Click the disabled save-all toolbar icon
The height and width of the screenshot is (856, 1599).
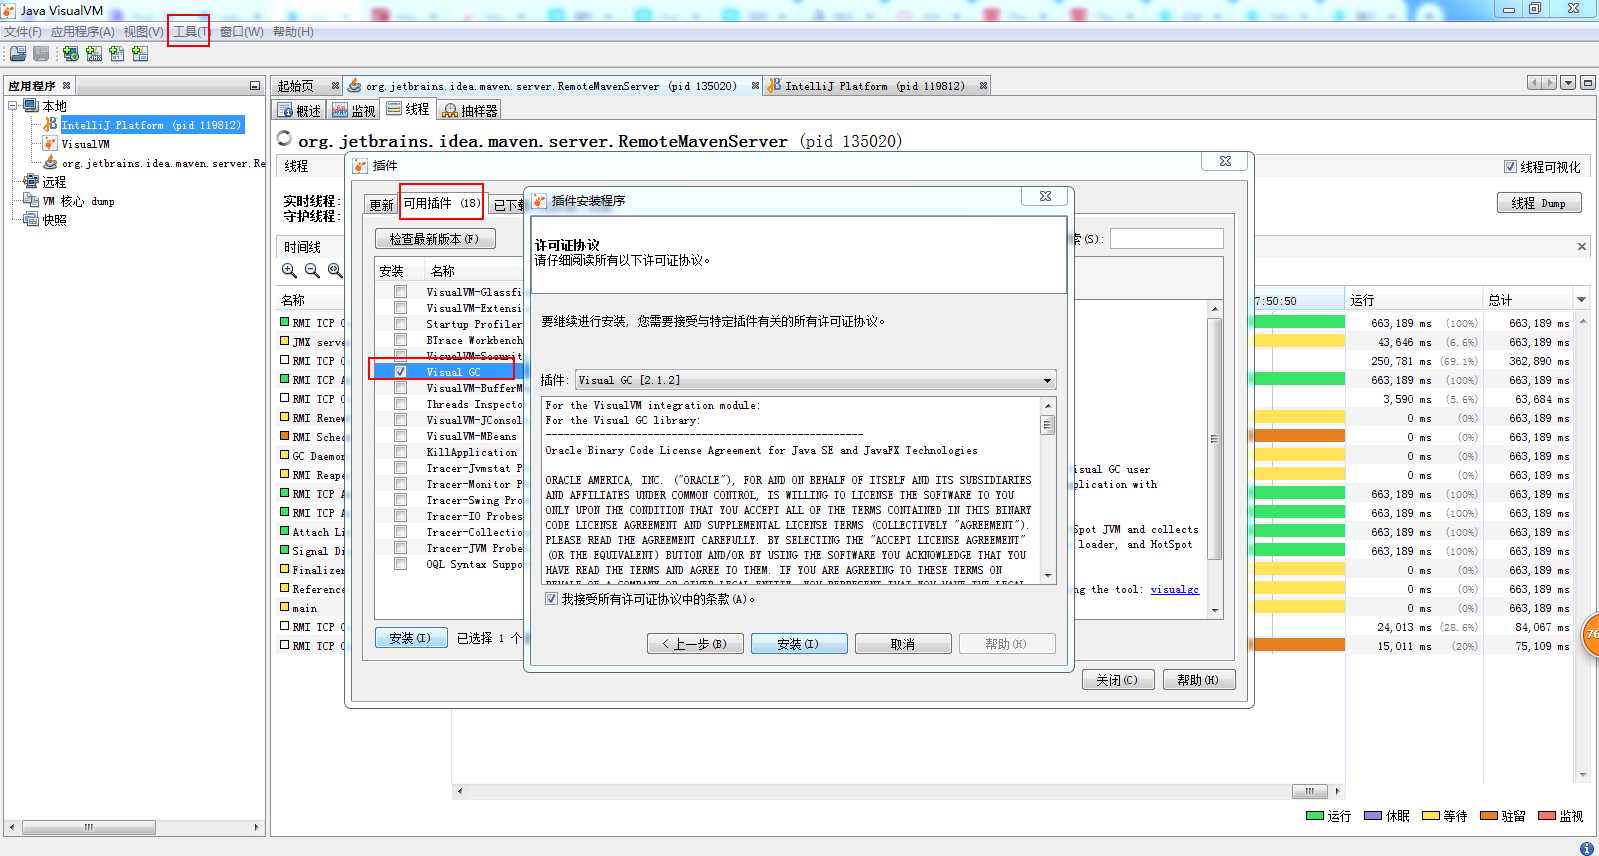[x=41, y=54]
